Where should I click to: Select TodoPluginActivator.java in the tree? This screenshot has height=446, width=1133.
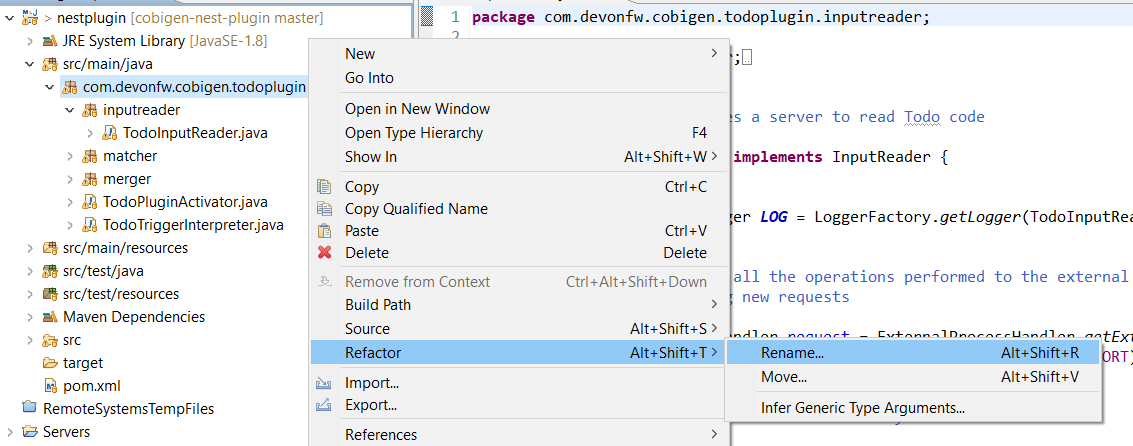pos(185,202)
